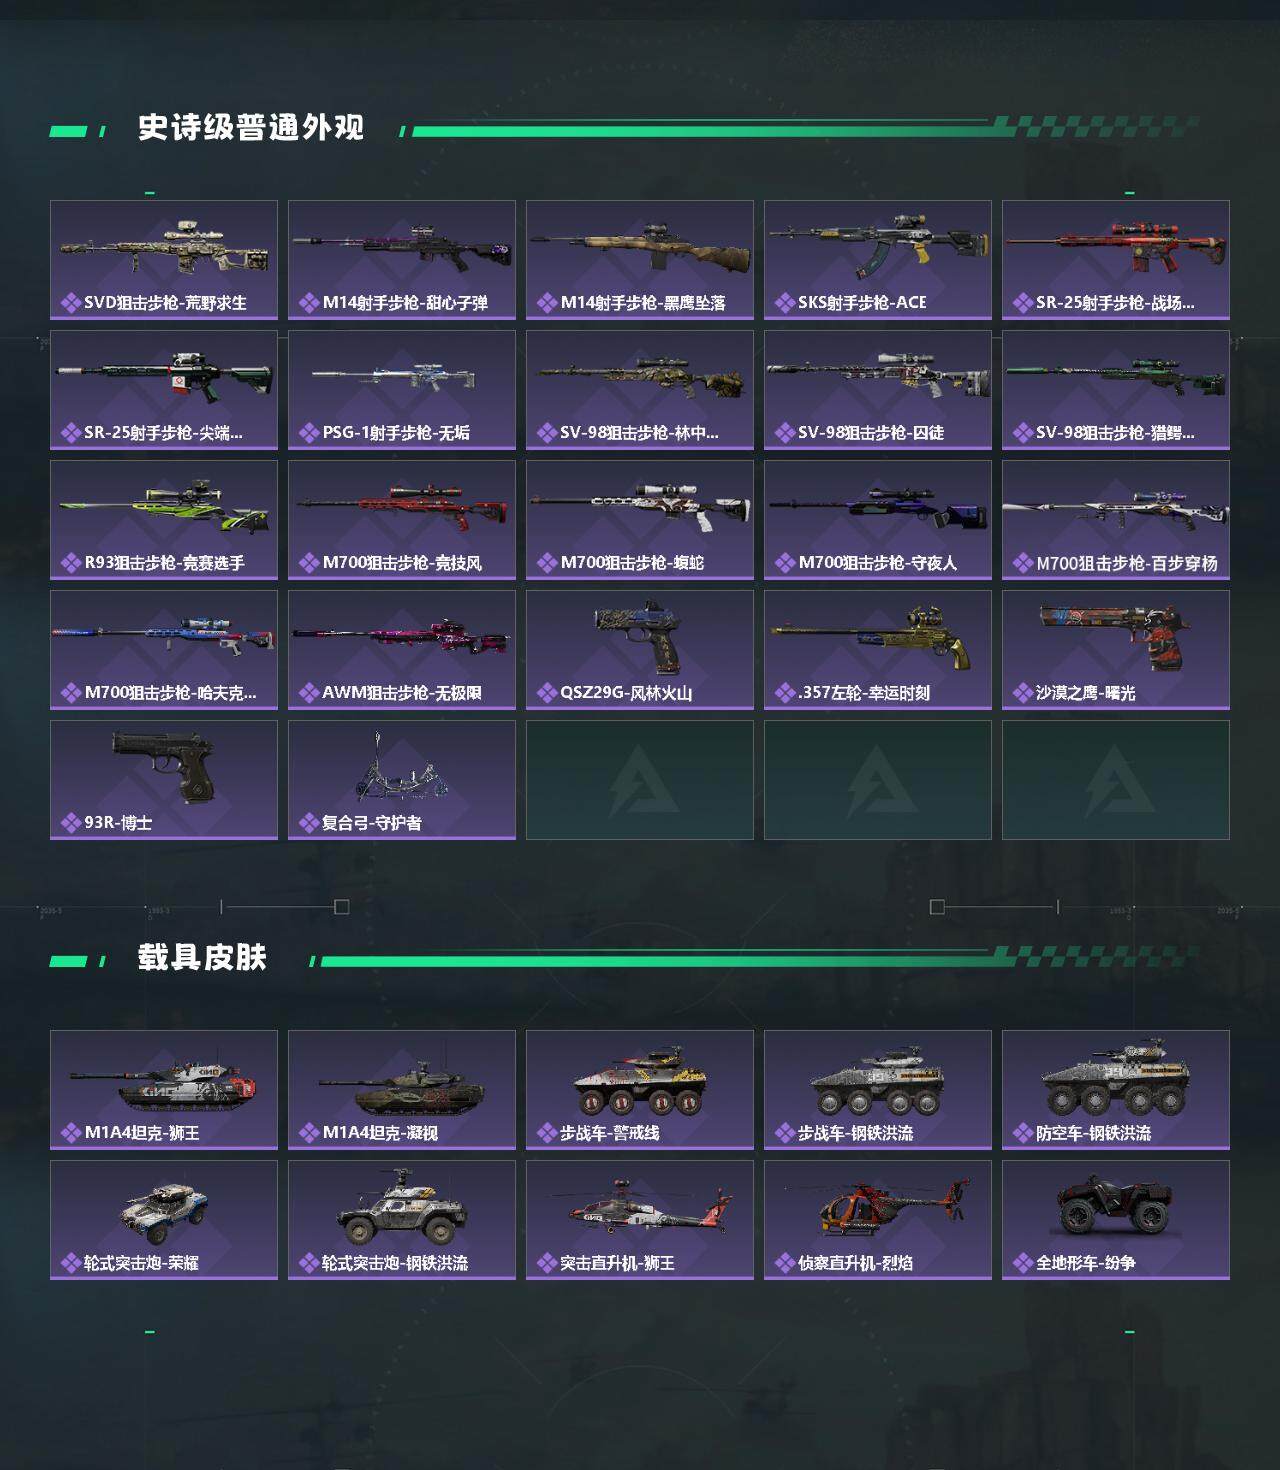The image size is (1280, 1470).
Task: Select the 沙漠之鹰-曙光 pistol skin
Action: (x=1116, y=650)
